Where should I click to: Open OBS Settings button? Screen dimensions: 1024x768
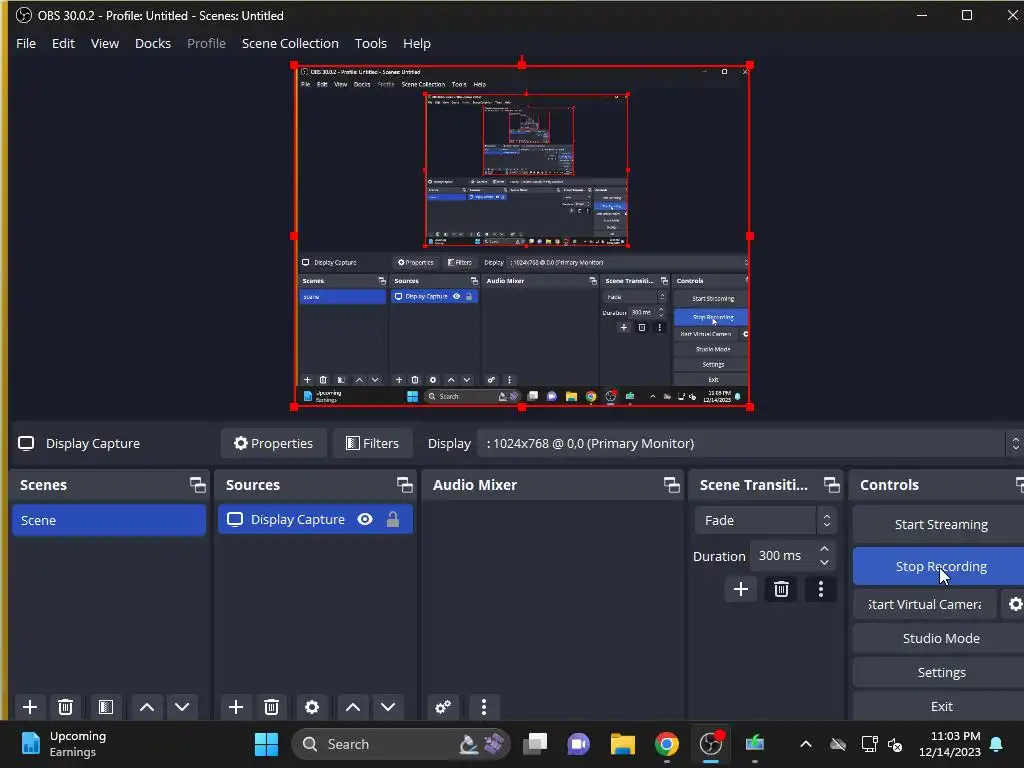[940, 672]
